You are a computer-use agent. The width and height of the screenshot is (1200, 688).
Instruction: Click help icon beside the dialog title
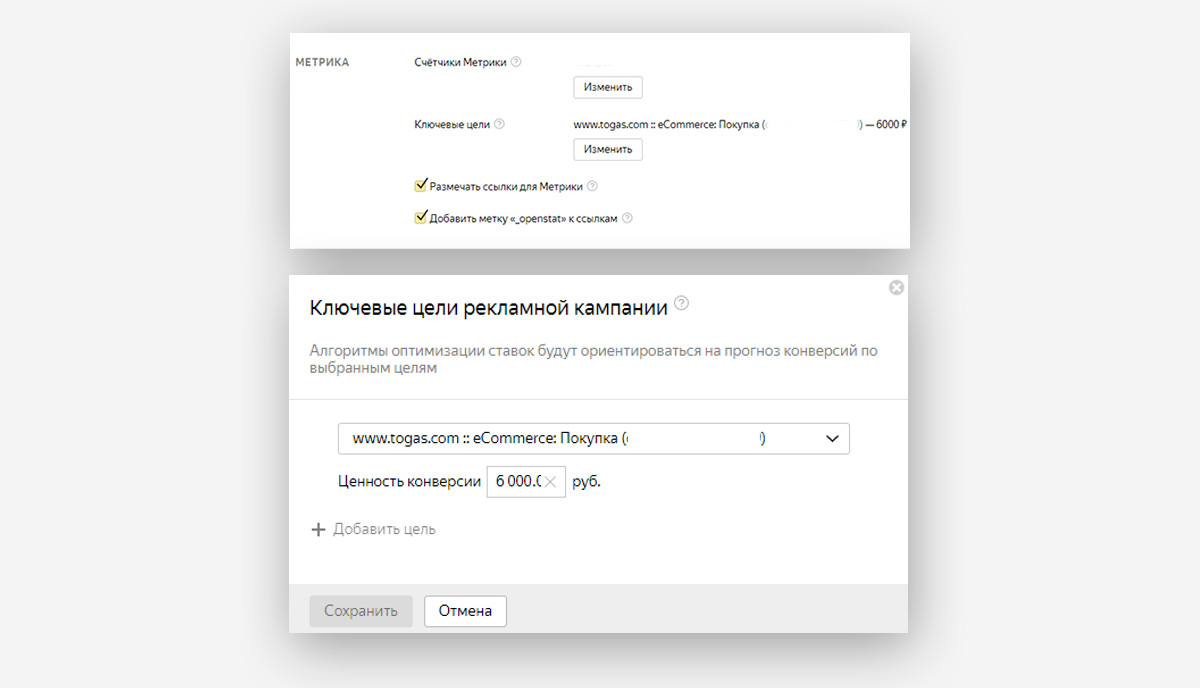[x=682, y=303]
